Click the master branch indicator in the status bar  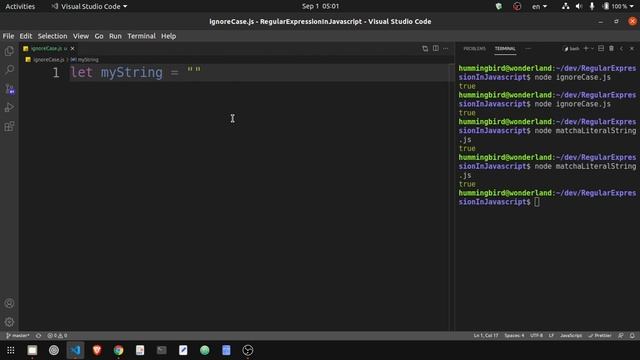click(18, 336)
